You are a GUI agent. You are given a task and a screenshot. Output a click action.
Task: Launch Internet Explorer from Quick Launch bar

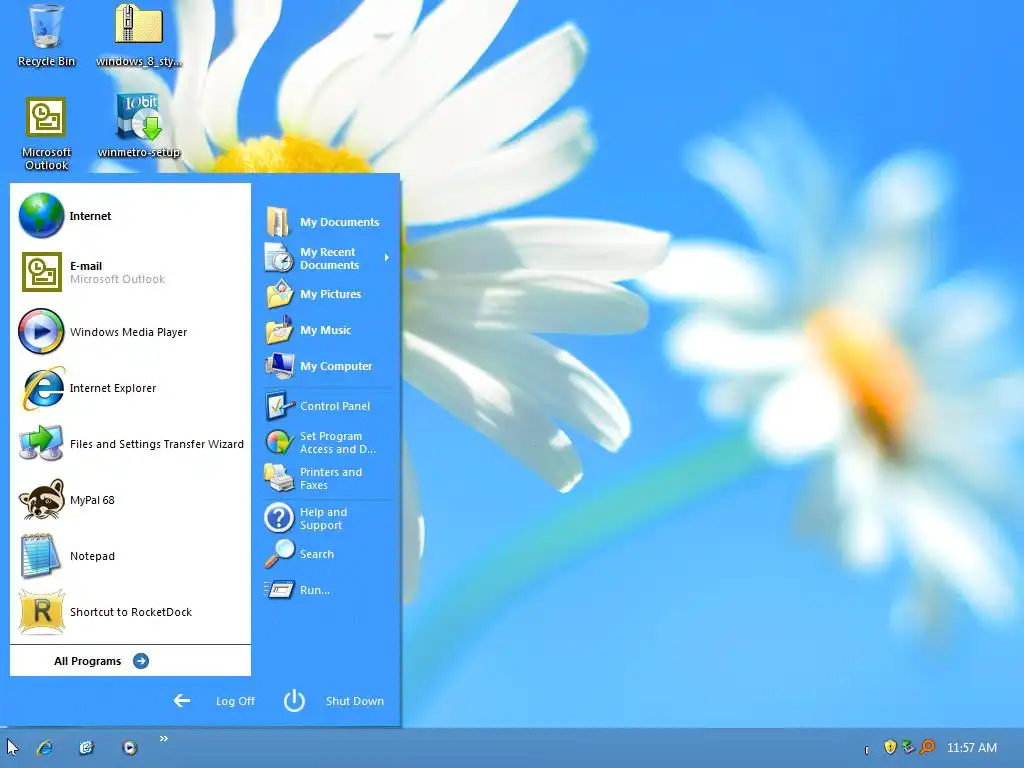(44, 748)
